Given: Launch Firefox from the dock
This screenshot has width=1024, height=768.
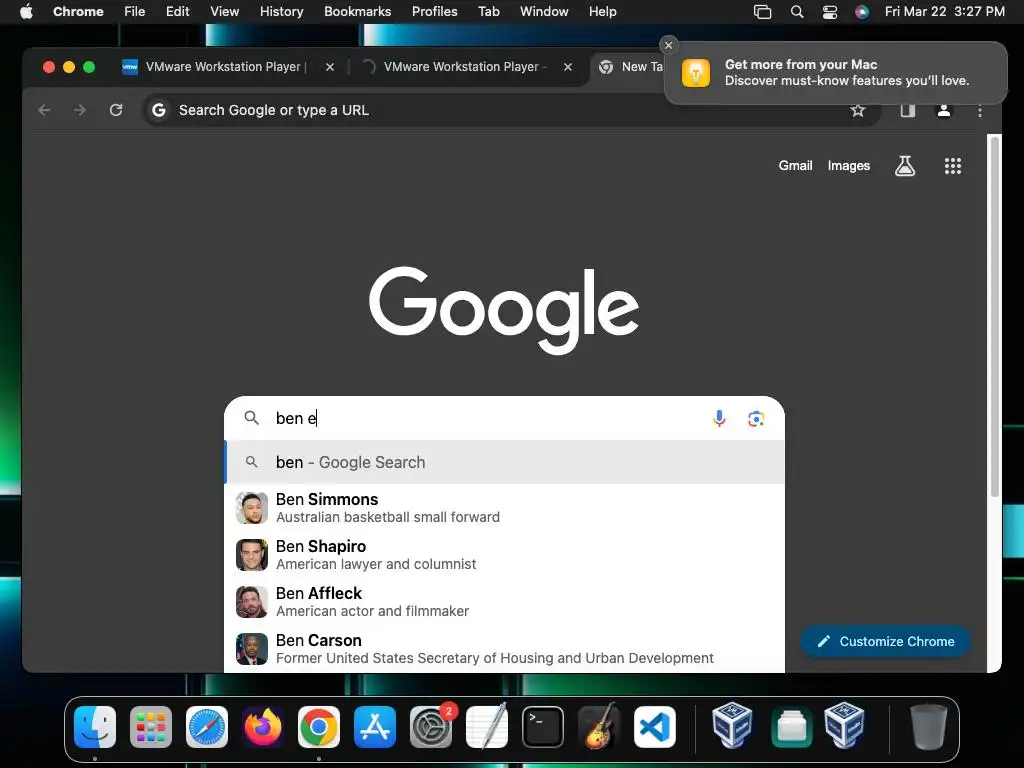Looking at the screenshot, I should pyautogui.click(x=263, y=727).
